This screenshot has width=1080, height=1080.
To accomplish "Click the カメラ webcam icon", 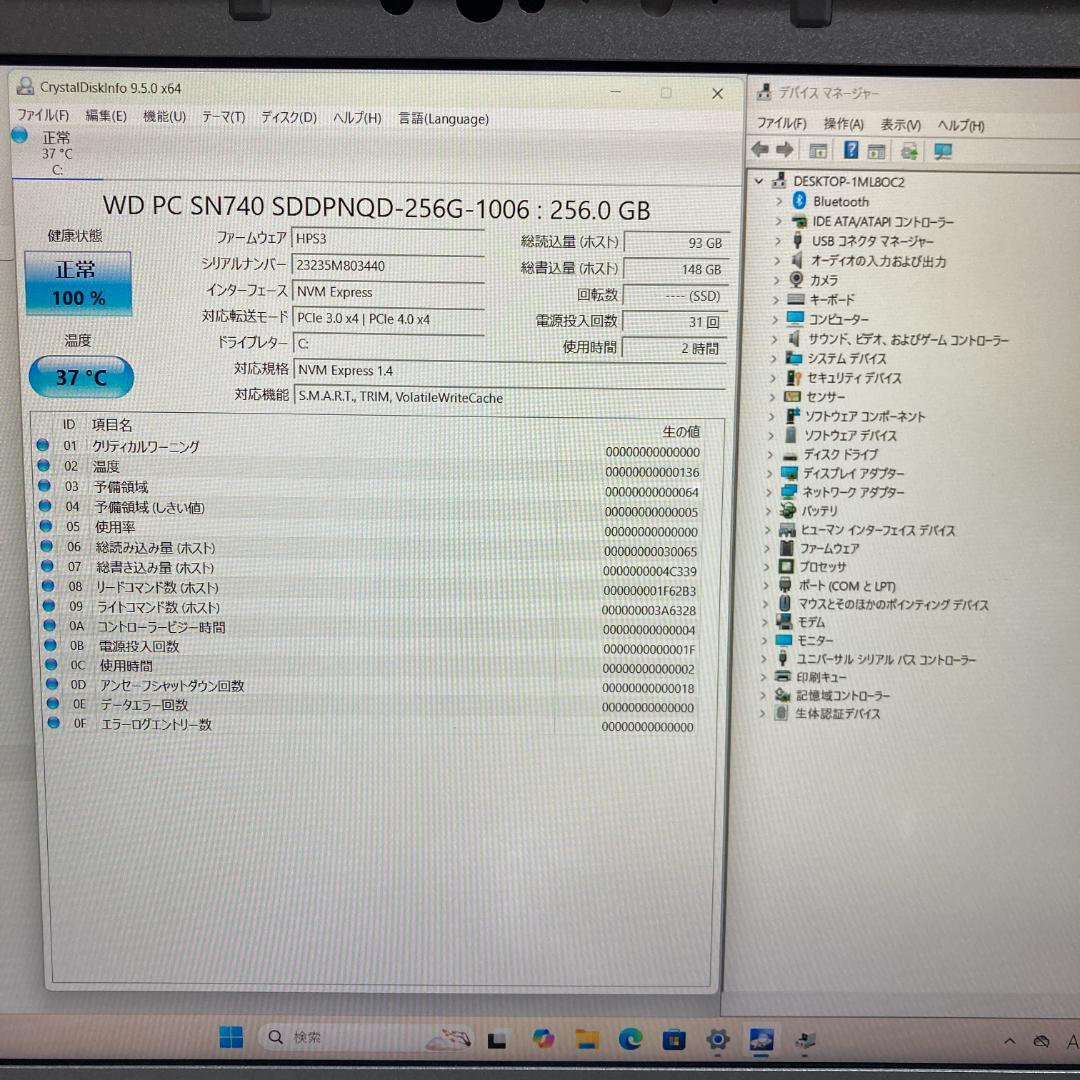I will pyautogui.click(x=796, y=279).
